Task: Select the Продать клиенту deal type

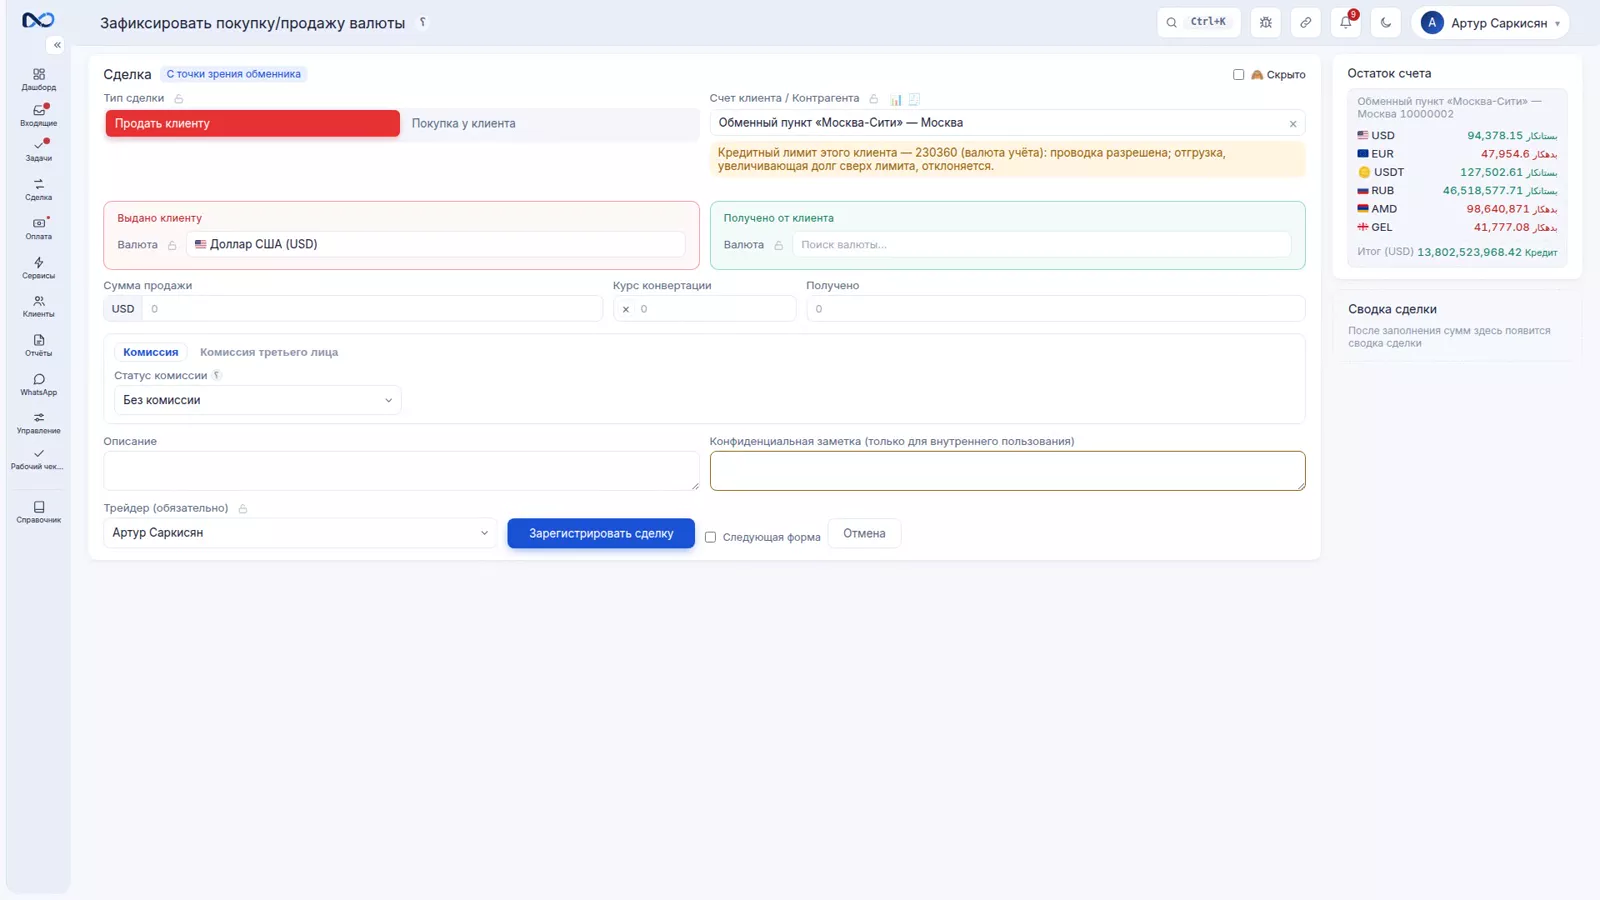Action: click(253, 123)
